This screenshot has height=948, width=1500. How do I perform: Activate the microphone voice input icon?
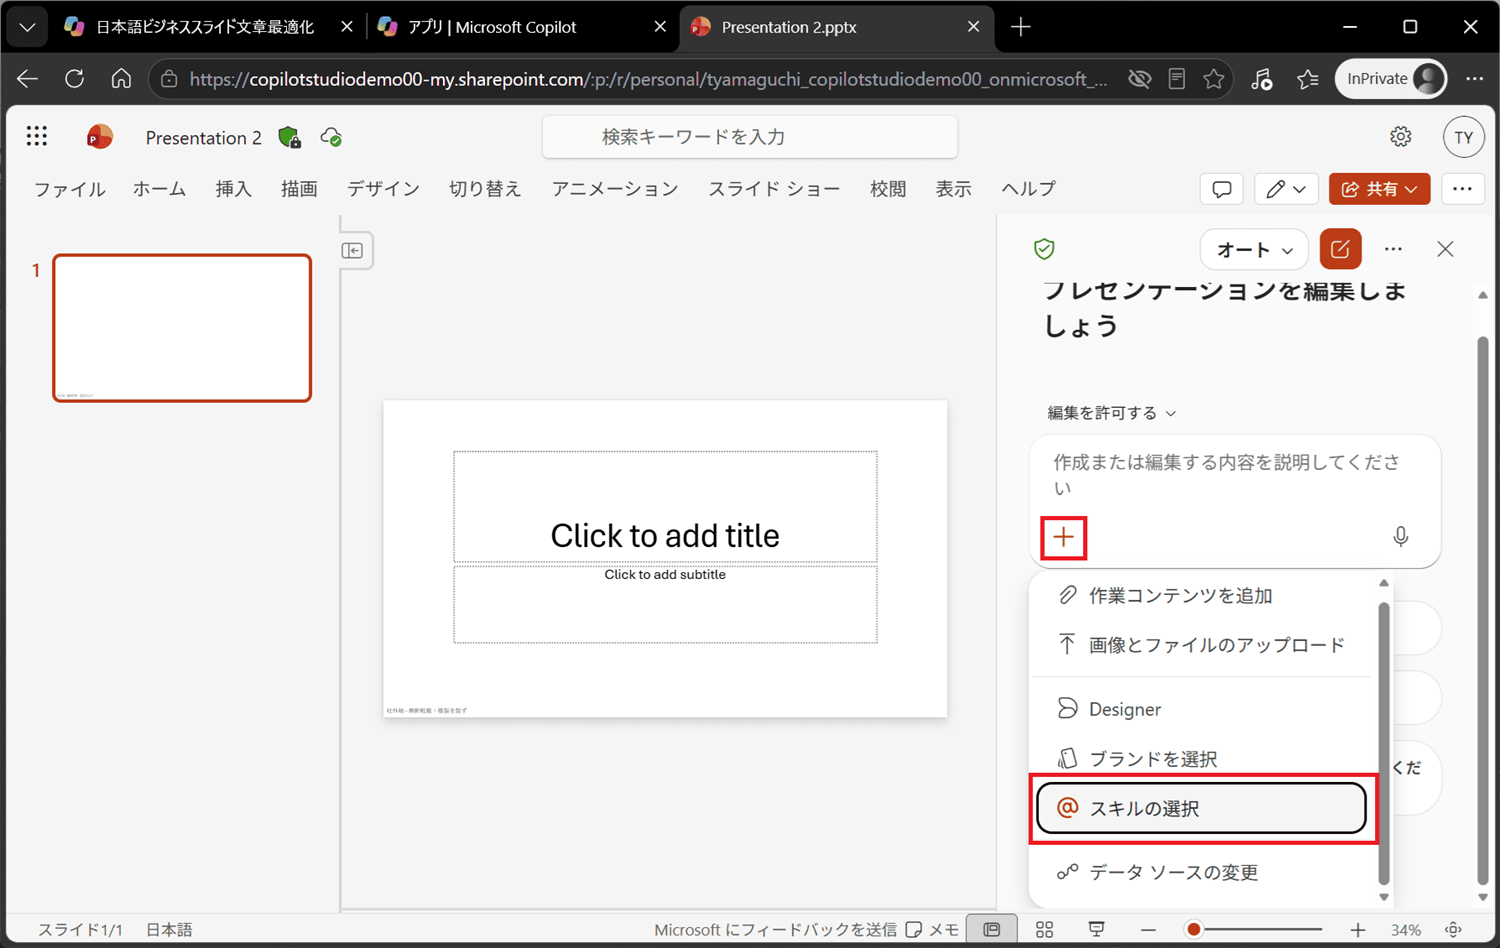(1401, 538)
